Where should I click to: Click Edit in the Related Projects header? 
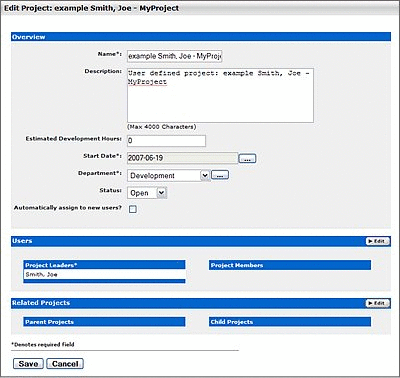377,303
